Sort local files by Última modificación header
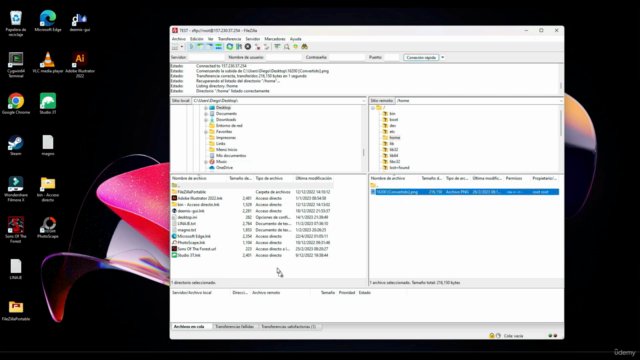Image resolution: width=640 pixels, height=360 pixels. 313,178
